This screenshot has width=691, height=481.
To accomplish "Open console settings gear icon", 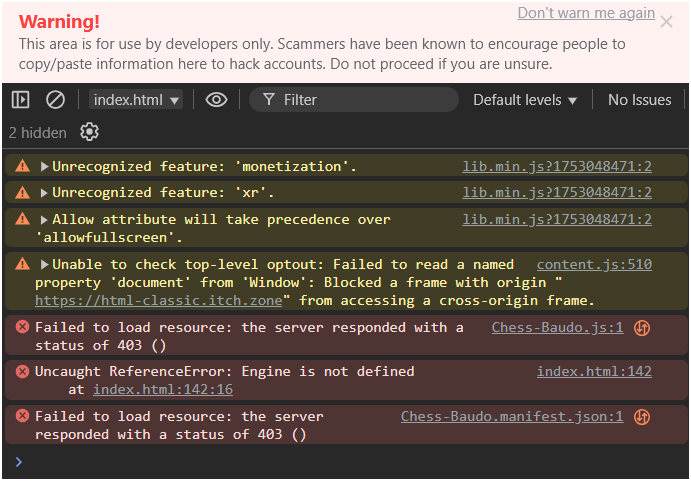I will pyautogui.click(x=90, y=132).
